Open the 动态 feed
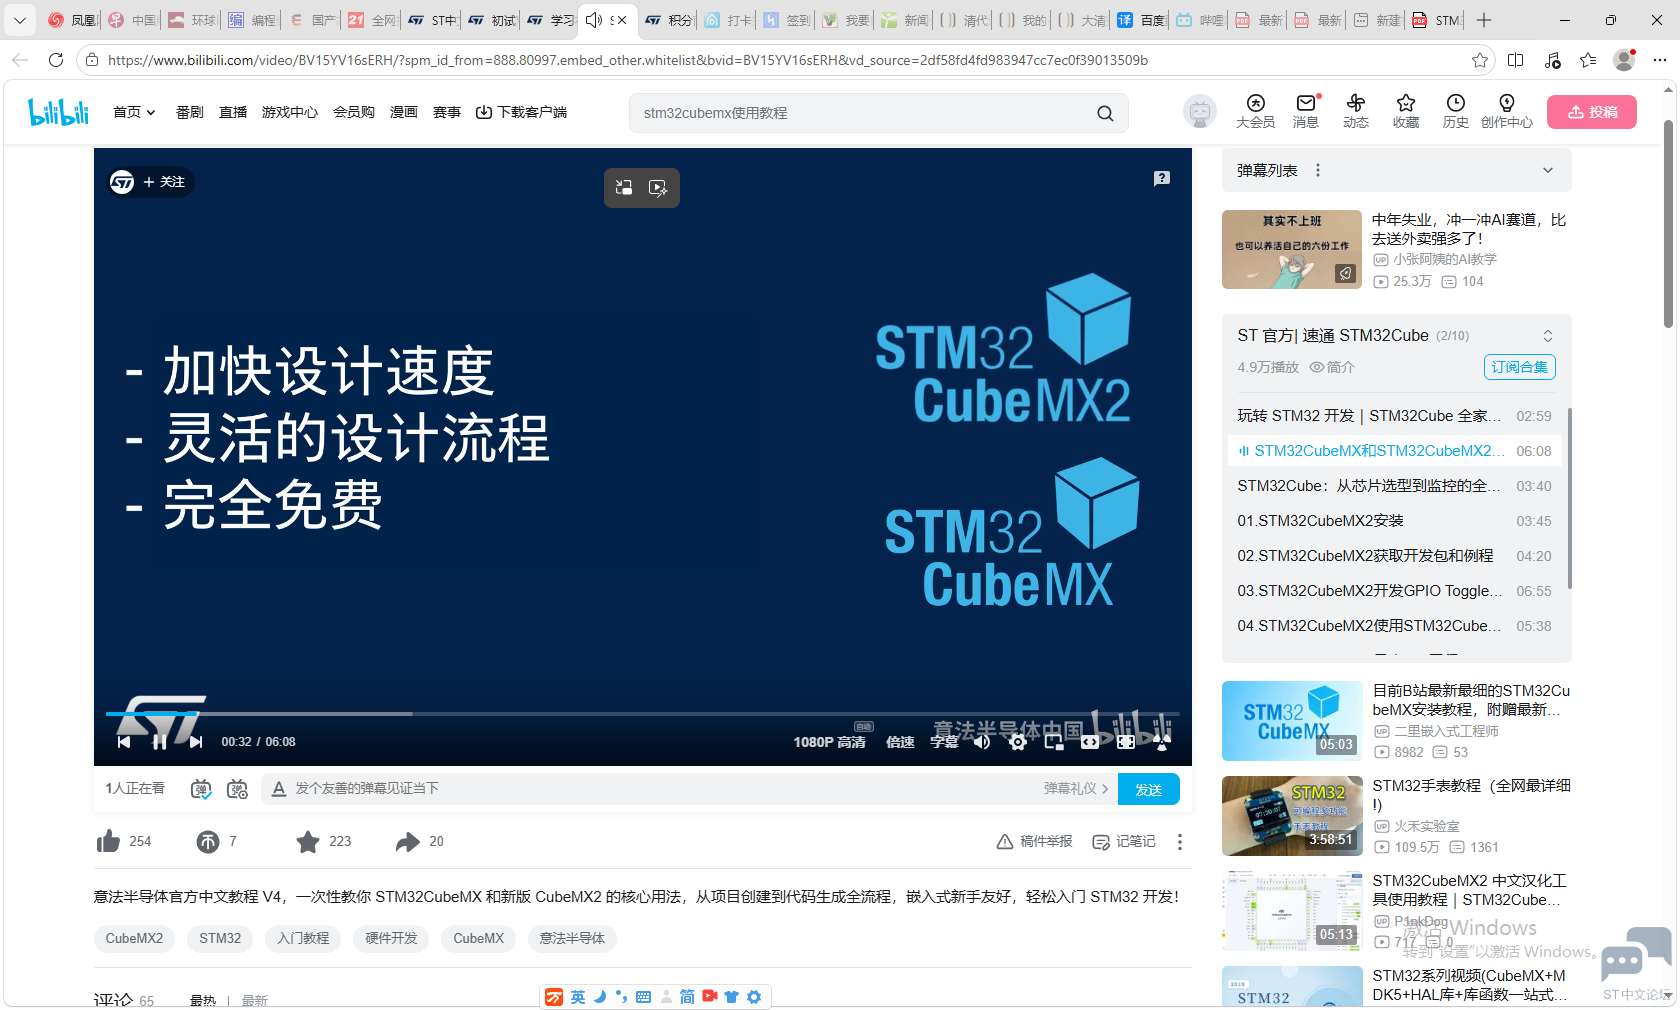The width and height of the screenshot is (1680, 1010). 1356,111
